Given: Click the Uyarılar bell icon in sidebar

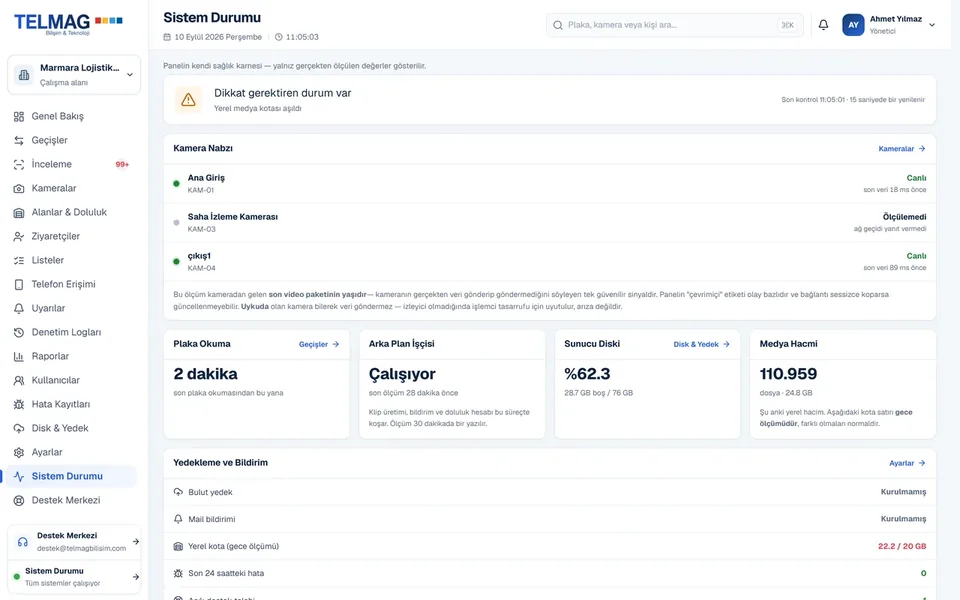Looking at the screenshot, I should coord(19,309).
